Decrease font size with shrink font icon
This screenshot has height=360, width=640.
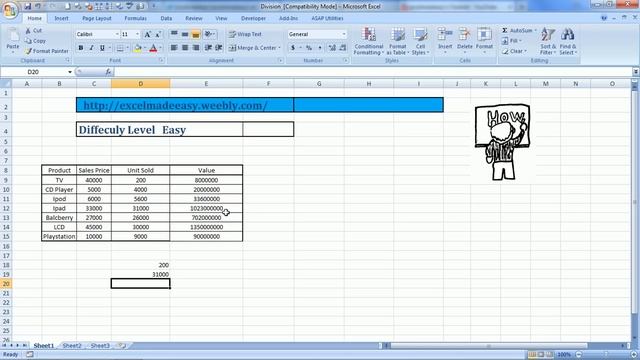158,34
